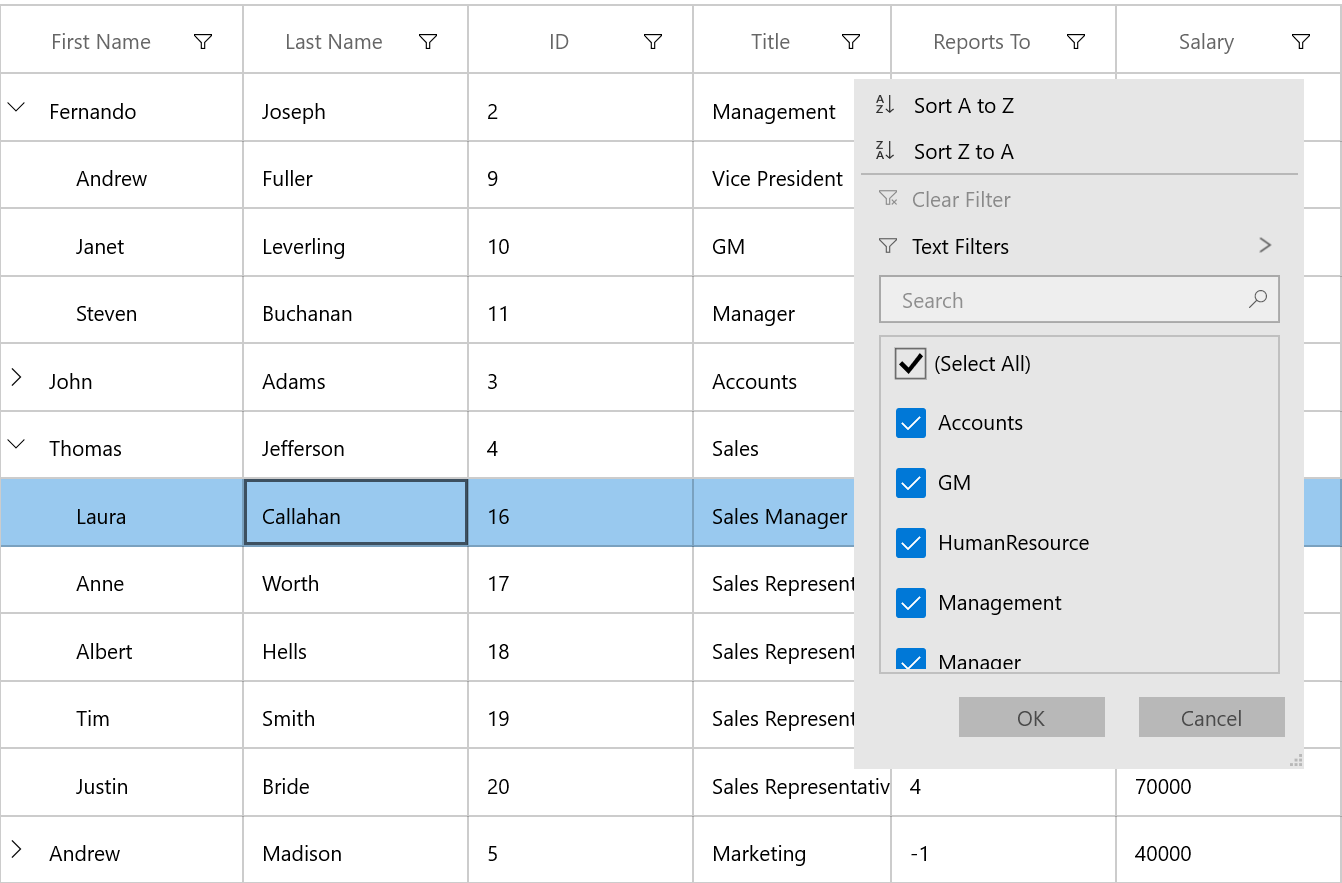Open the First Name column filter icon
This screenshot has height=883, width=1342.
click(203, 42)
